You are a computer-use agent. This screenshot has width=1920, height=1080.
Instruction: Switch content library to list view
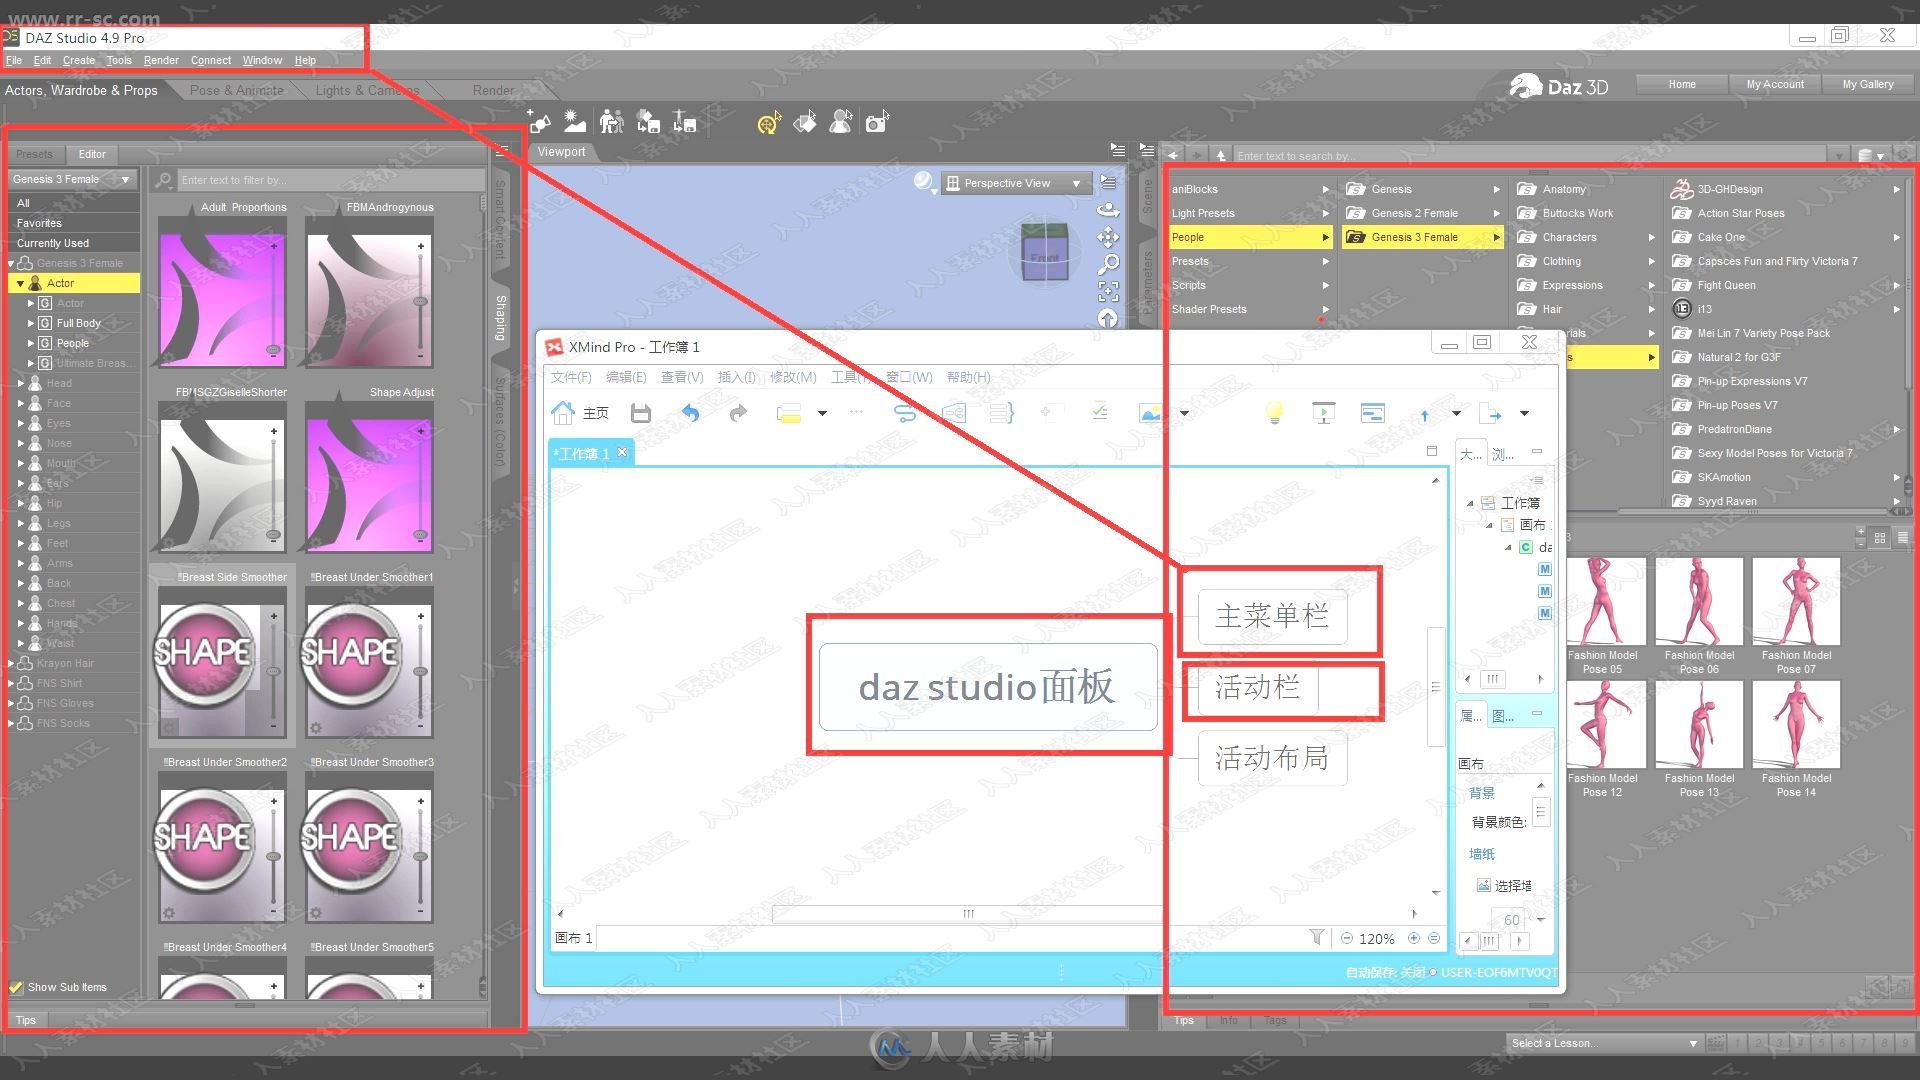pos(1903,538)
